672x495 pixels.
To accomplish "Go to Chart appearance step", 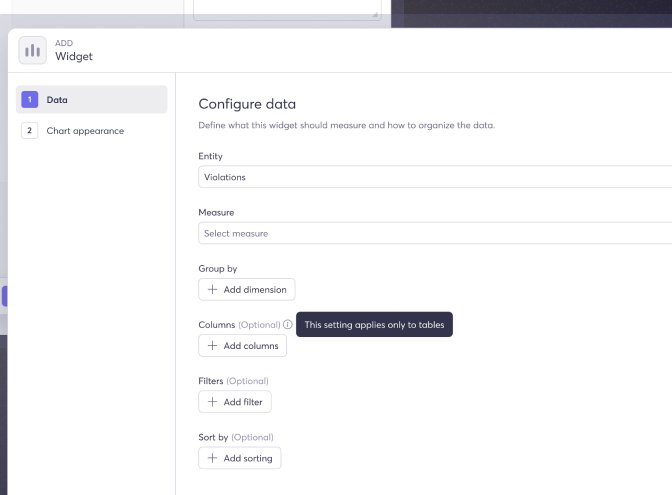I will pos(92,131).
